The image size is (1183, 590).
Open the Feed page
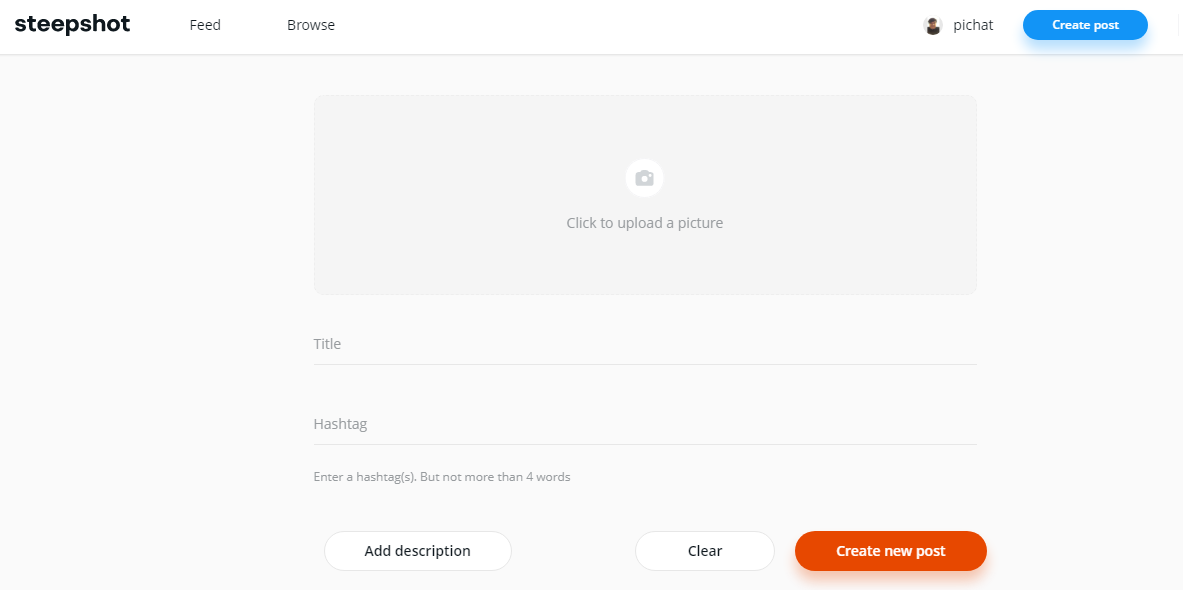tap(205, 26)
